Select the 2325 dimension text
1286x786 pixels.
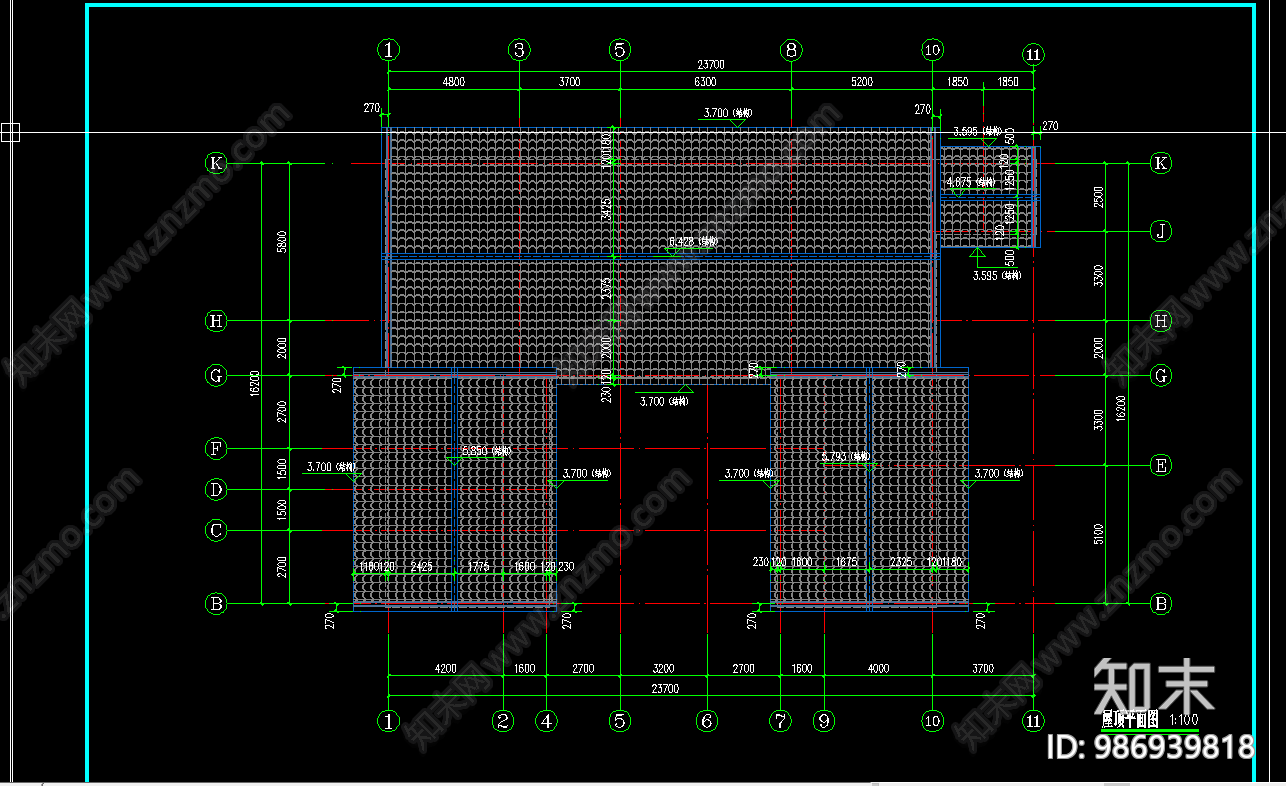tap(901, 563)
